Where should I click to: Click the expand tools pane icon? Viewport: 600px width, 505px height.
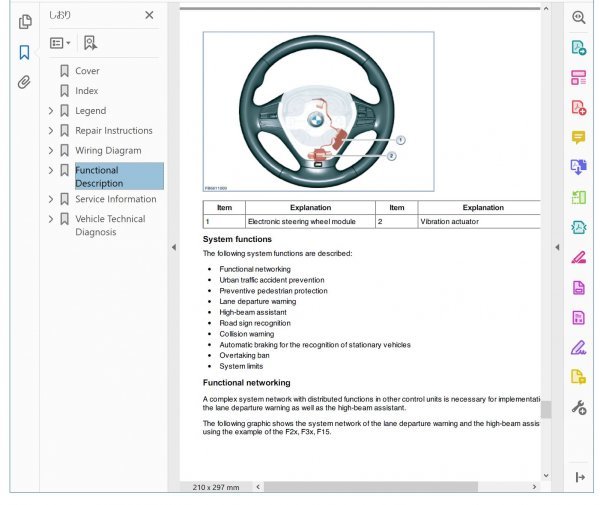(x=580, y=477)
